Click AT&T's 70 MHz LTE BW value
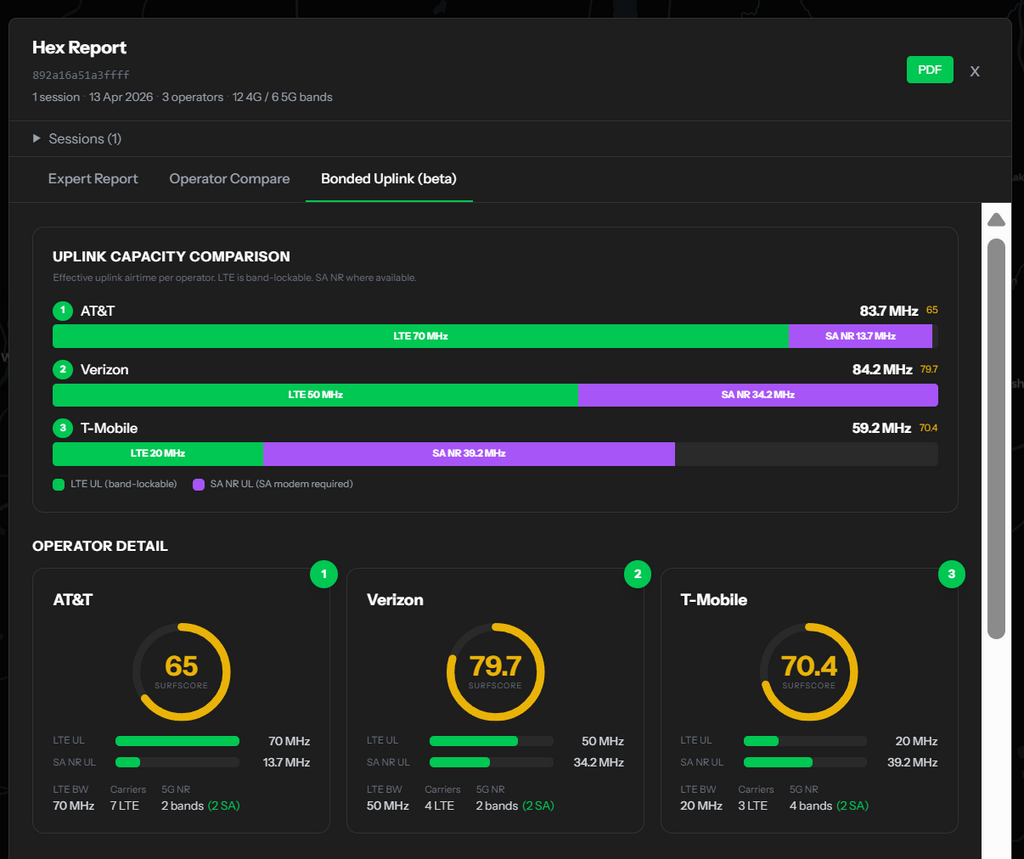The width and height of the screenshot is (1024, 859). coord(74,806)
